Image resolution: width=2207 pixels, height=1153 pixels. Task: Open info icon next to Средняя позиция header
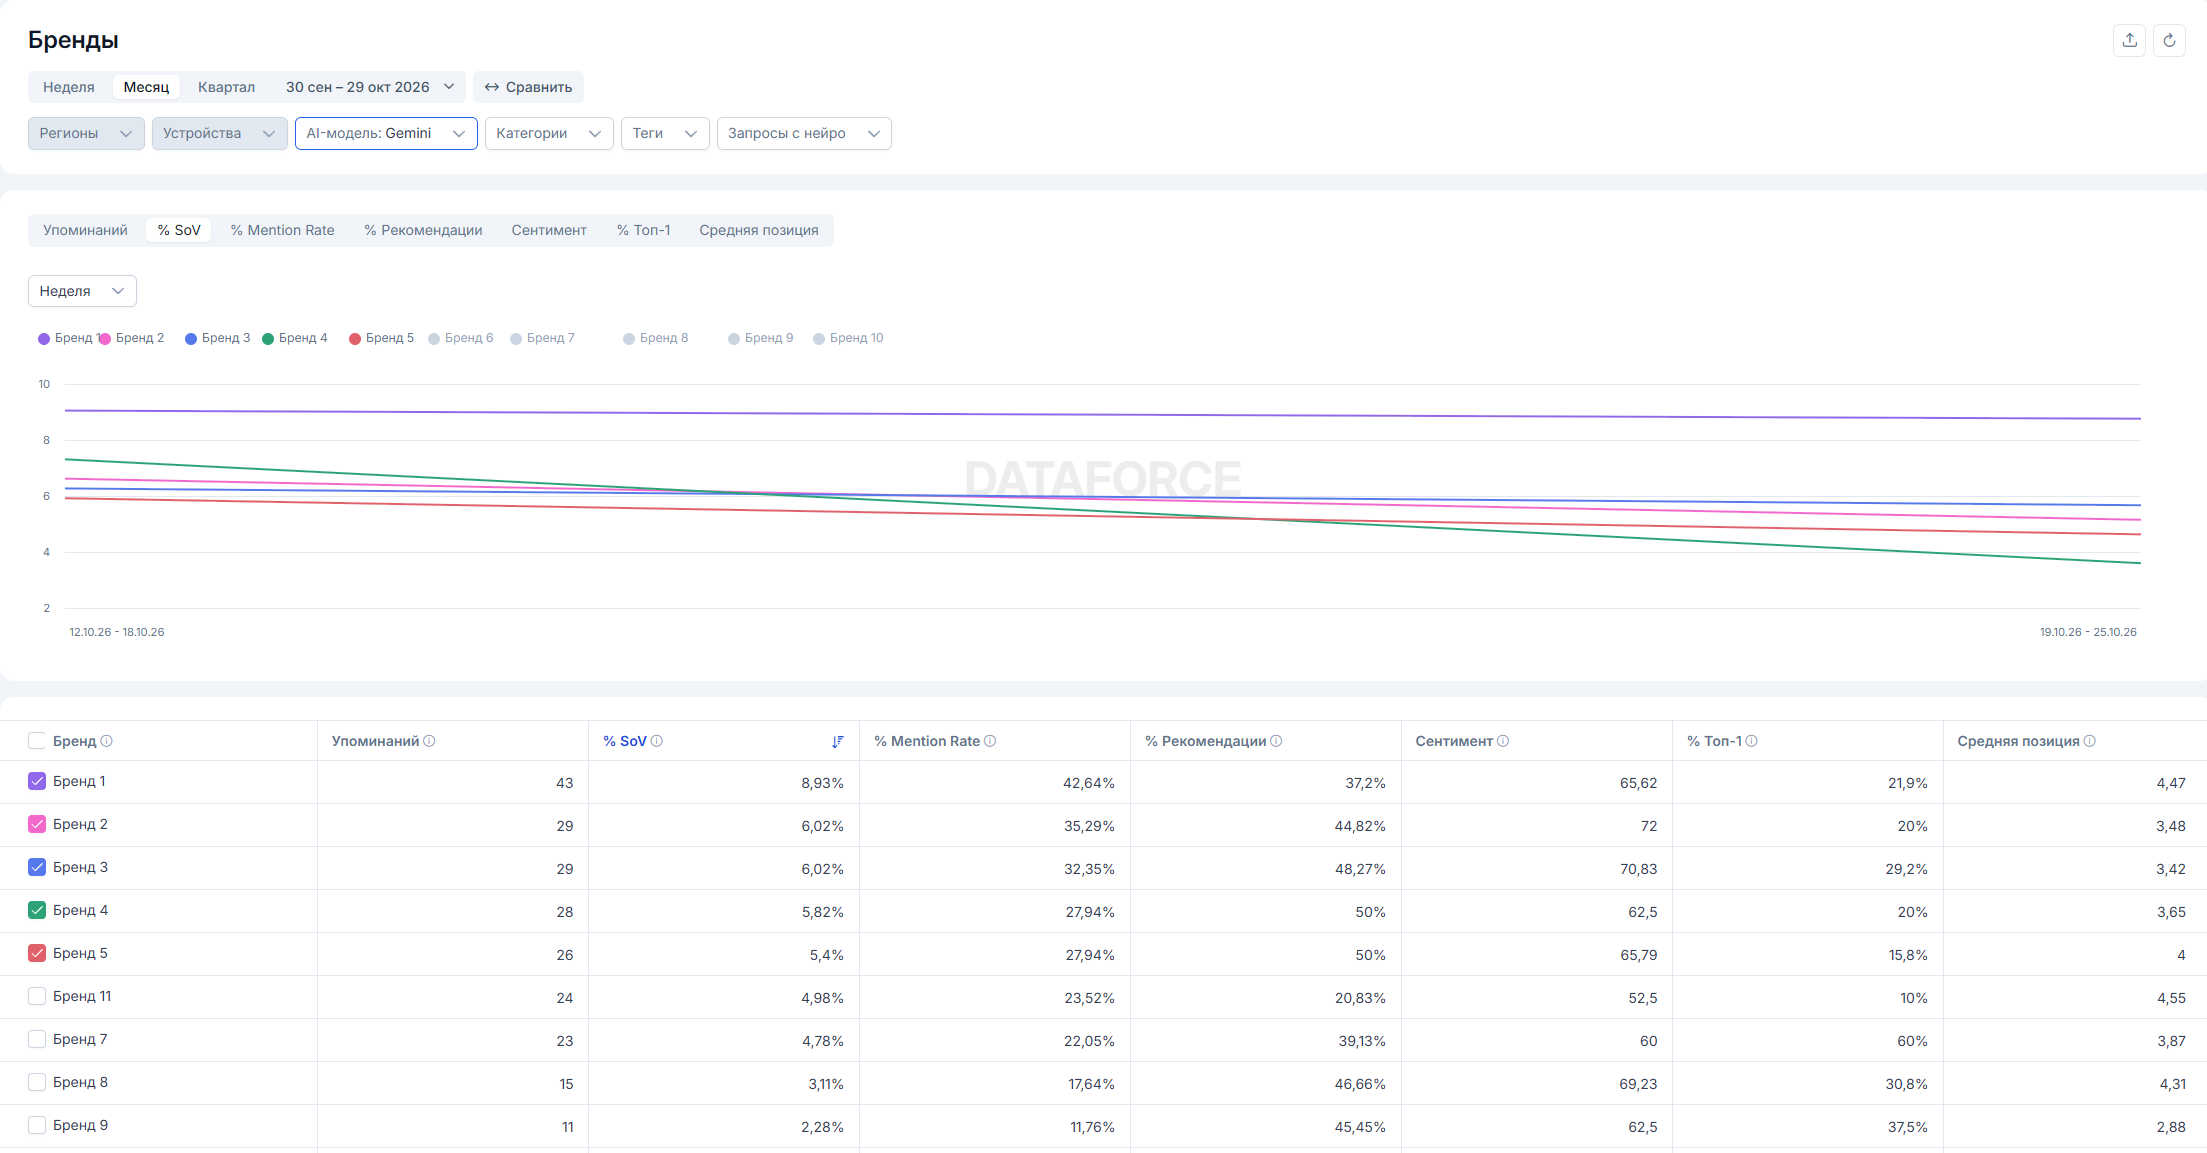pyautogui.click(x=2089, y=741)
